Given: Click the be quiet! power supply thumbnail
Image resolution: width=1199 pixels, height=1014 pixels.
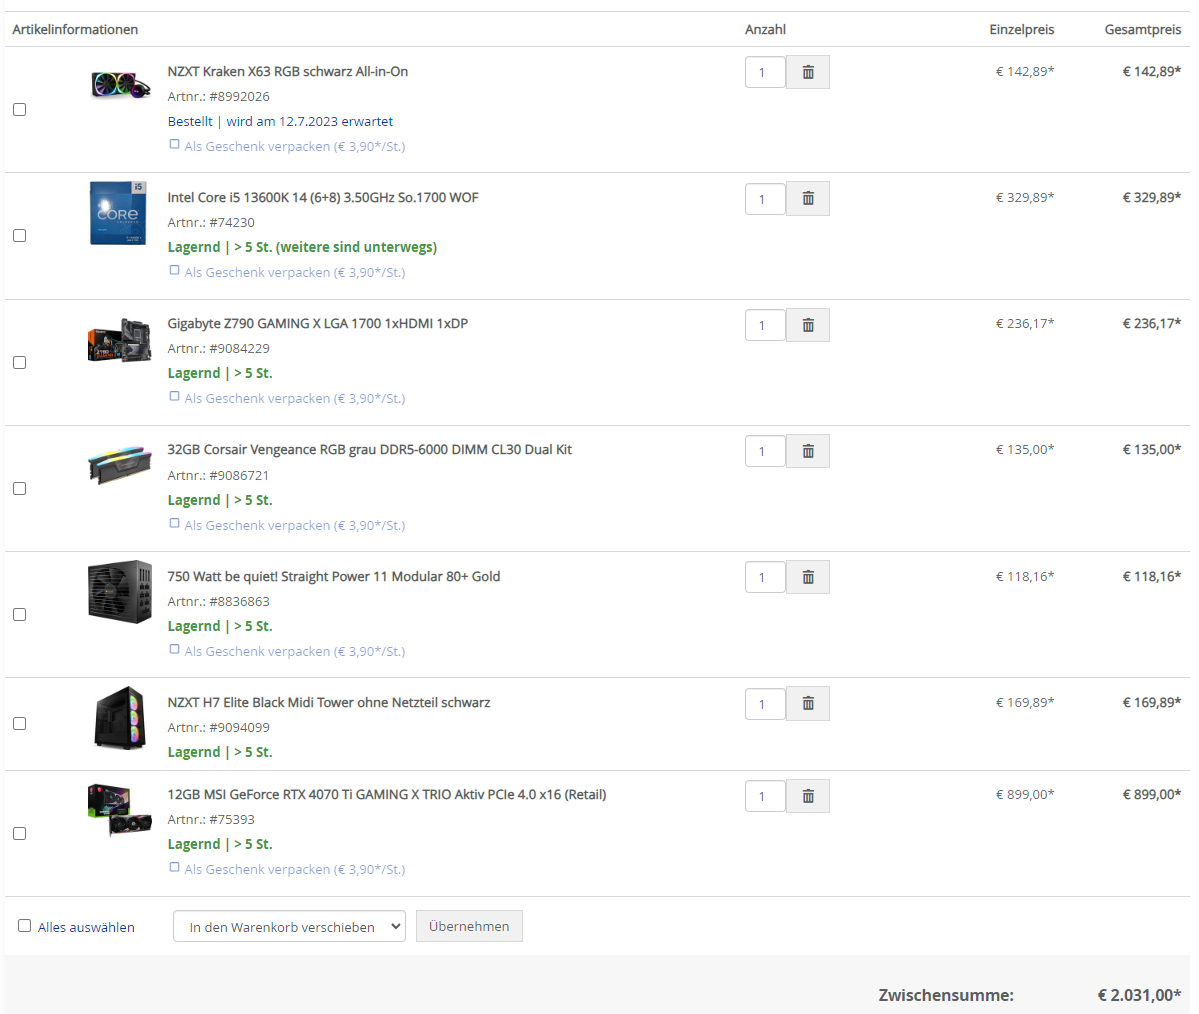Looking at the screenshot, I should [120, 592].
